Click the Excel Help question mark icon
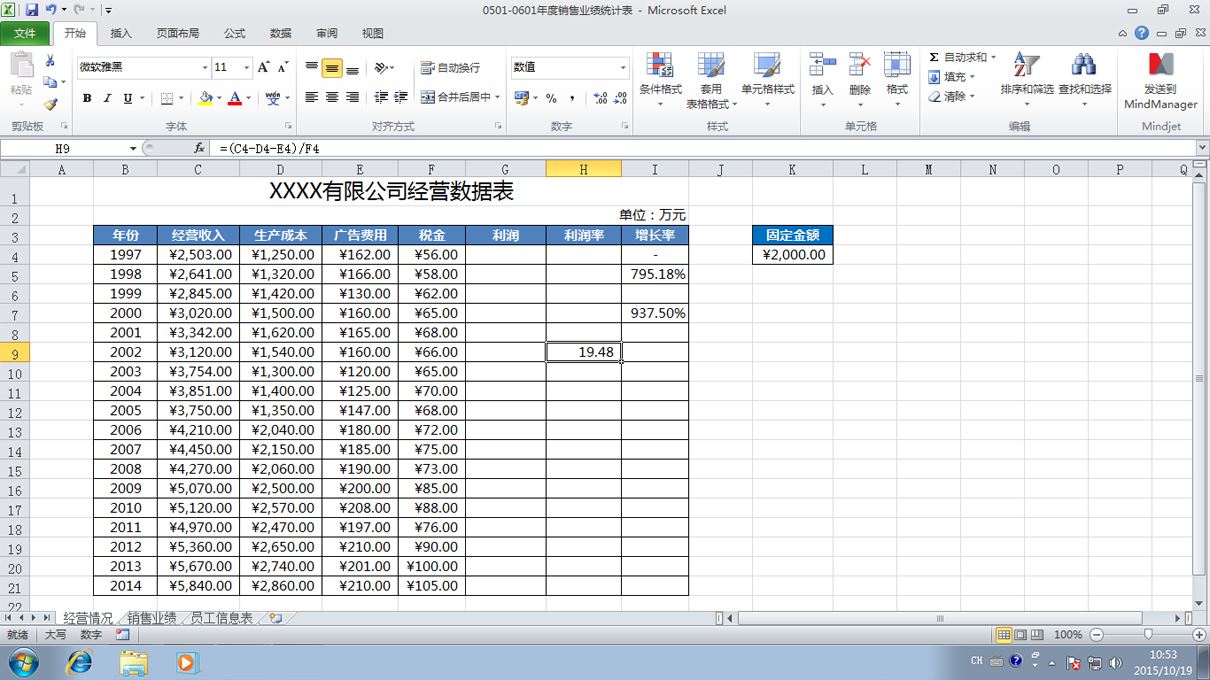This screenshot has height=680, width=1210. pos(1141,33)
